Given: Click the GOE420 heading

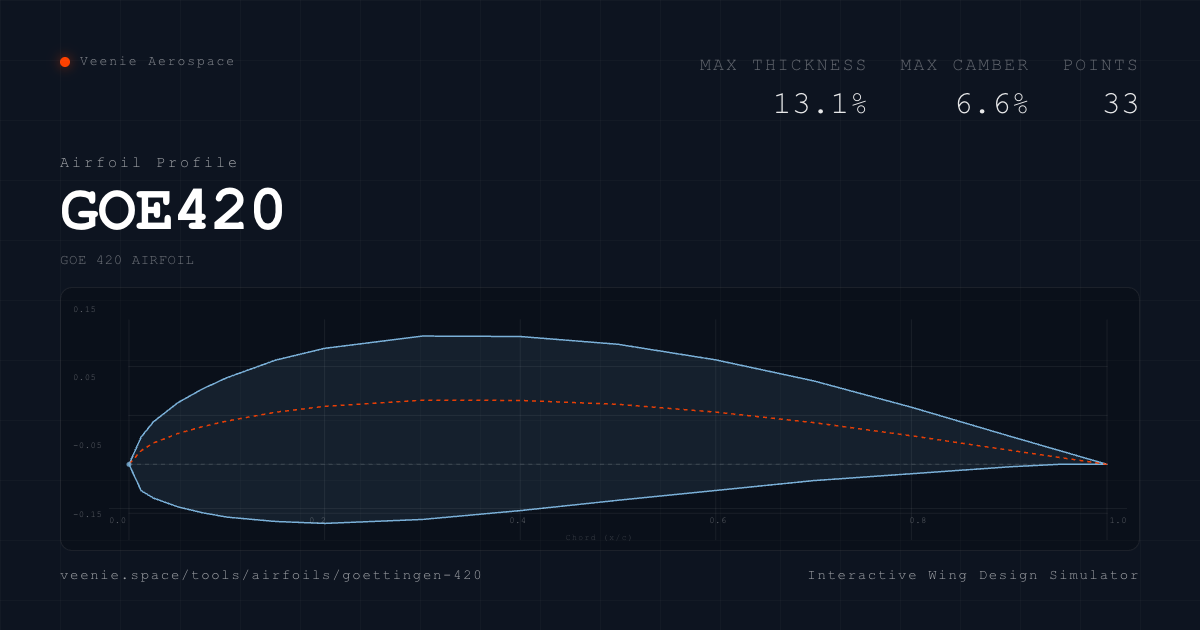Looking at the screenshot, I should [173, 211].
